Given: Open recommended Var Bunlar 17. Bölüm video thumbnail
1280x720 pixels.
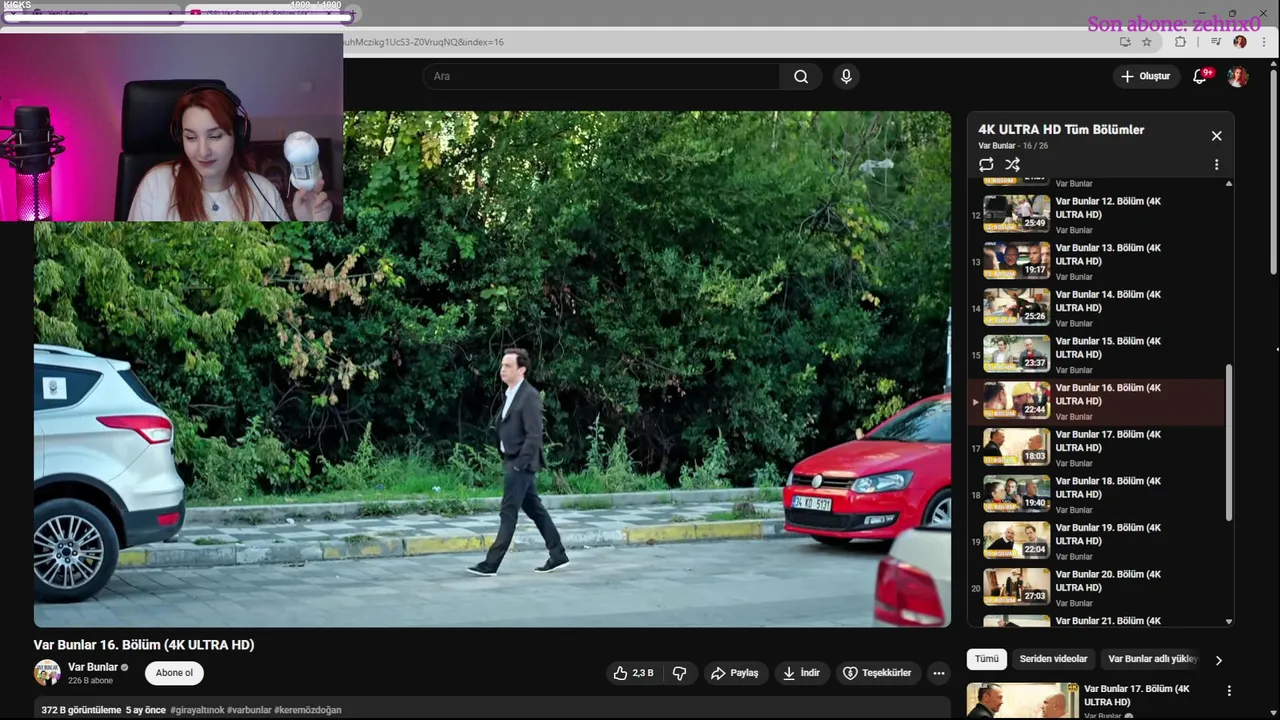Looking at the screenshot, I should point(1023,701).
